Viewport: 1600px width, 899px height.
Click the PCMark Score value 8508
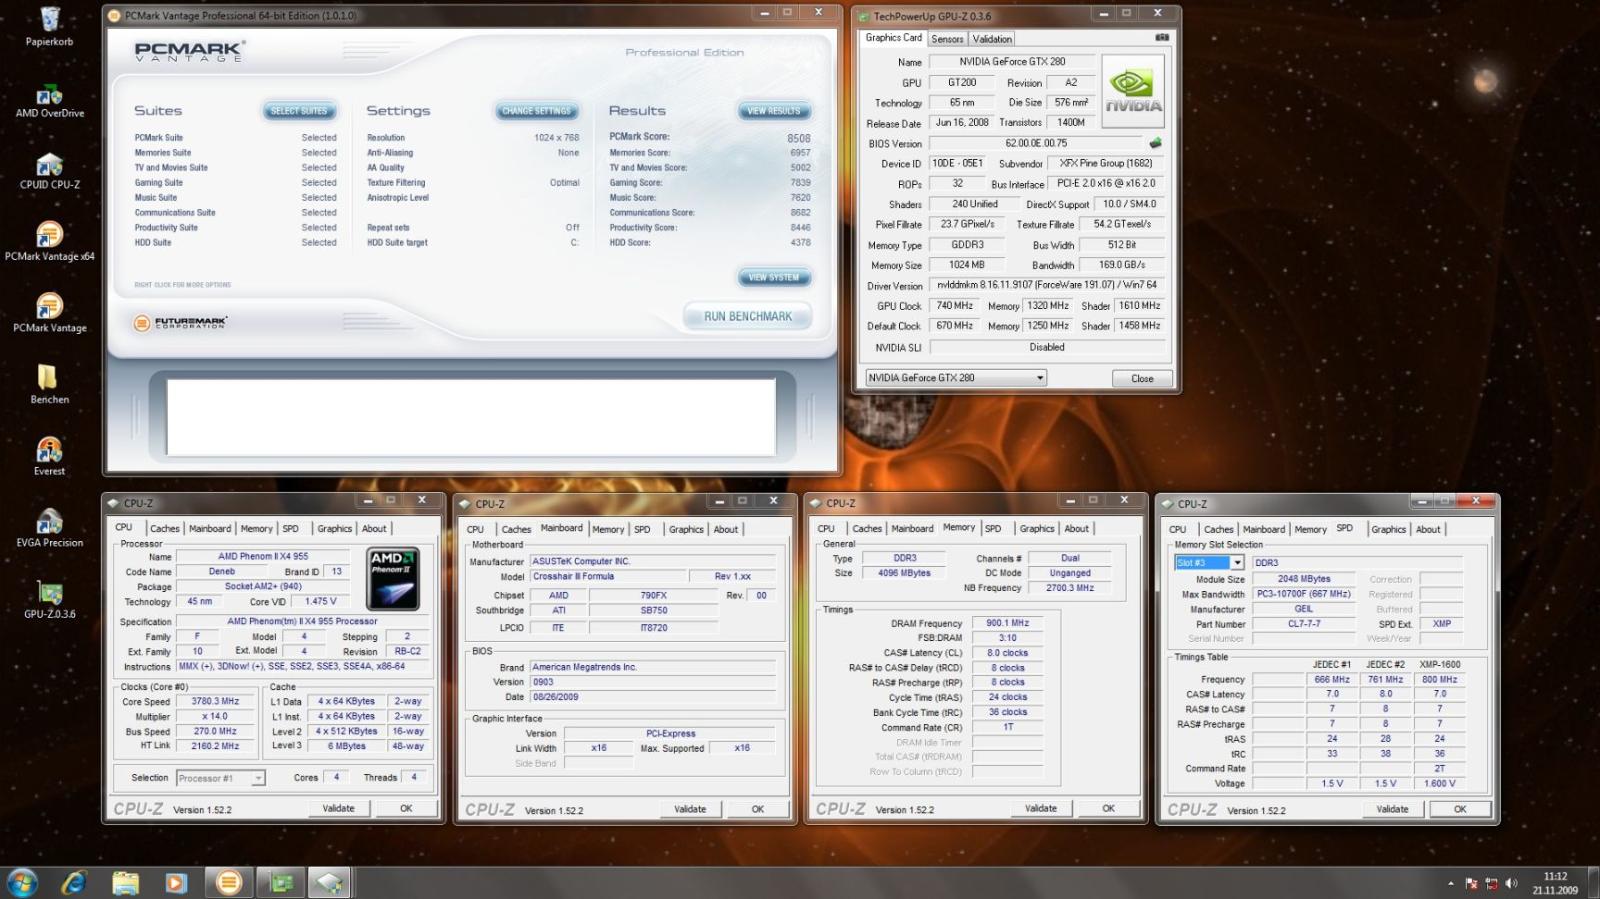[798, 138]
